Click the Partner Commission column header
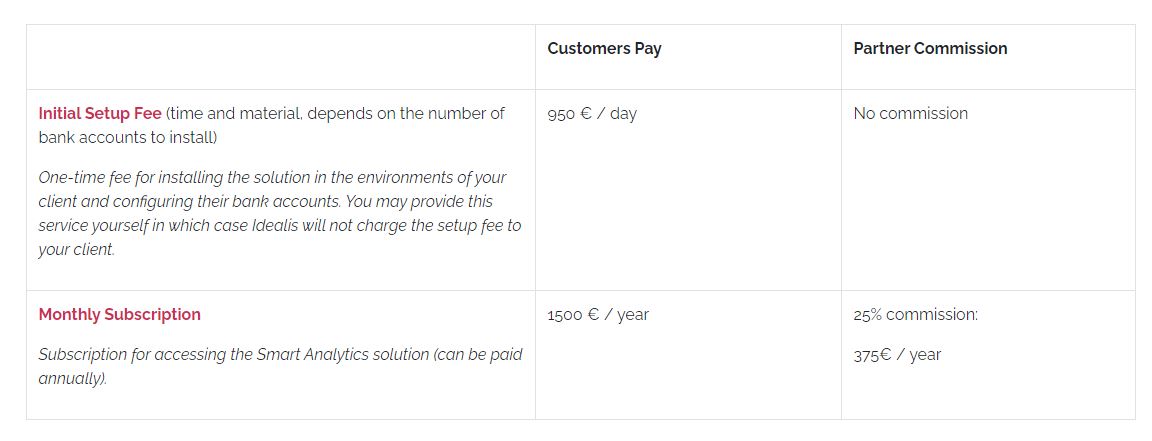1152x441 pixels. [930, 49]
